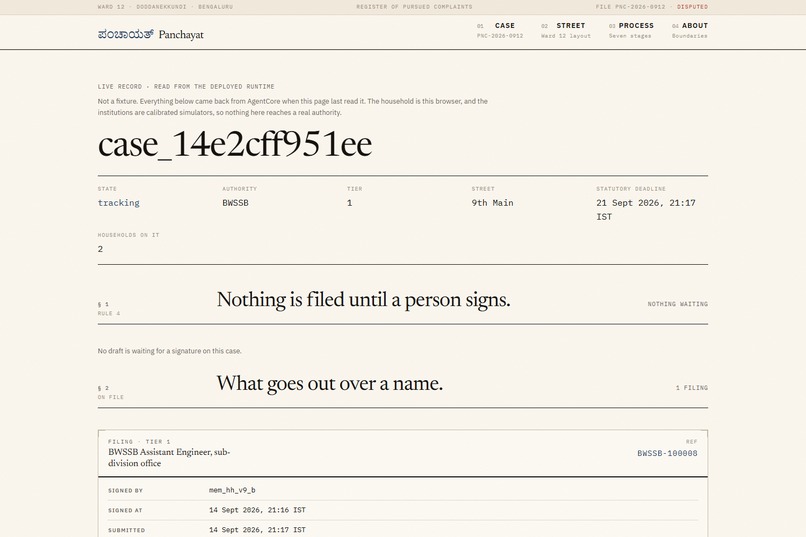Click 'No draft is waiting for a signature' text
Viewport: 806px width, 537px height.
pyautogui.click(x=170, y=351)
